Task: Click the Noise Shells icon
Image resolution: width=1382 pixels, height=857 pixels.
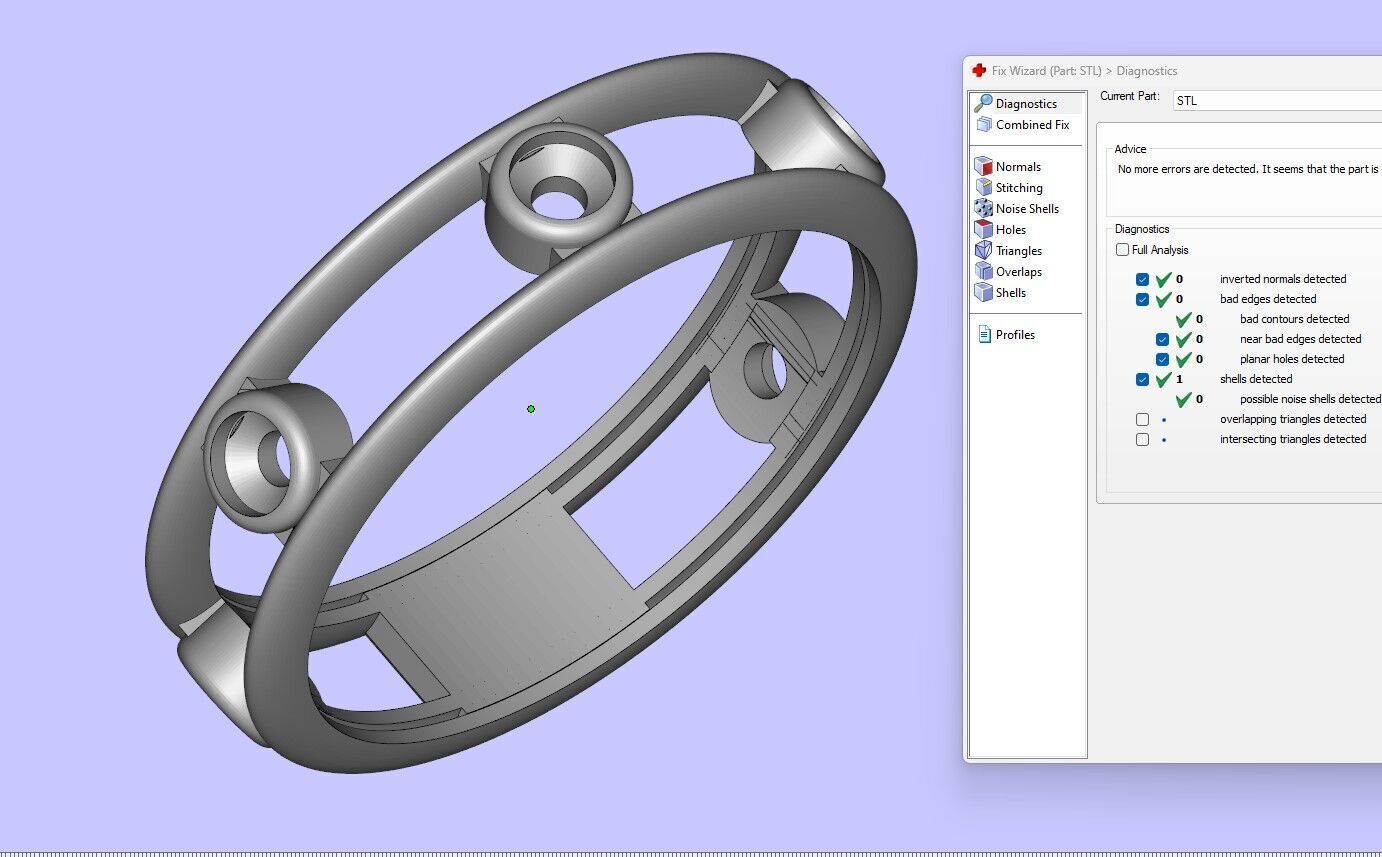Action: [984, 209]
